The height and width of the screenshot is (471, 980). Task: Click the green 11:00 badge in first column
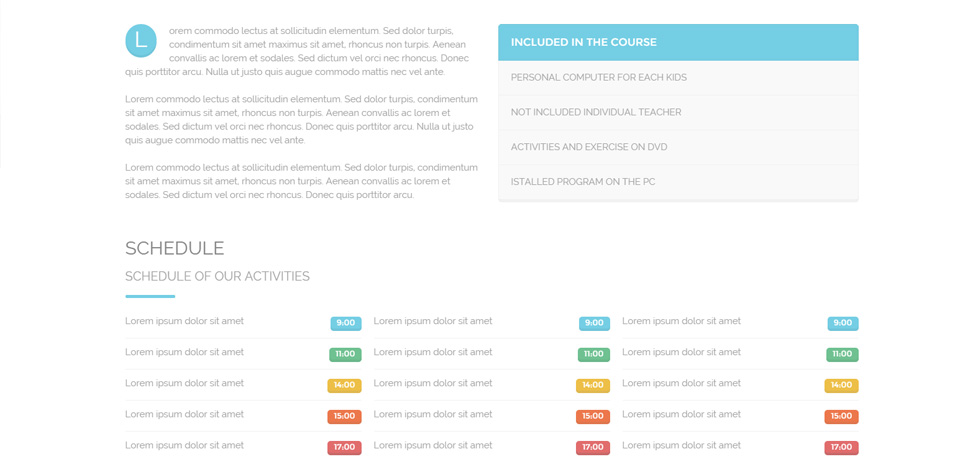345,354
